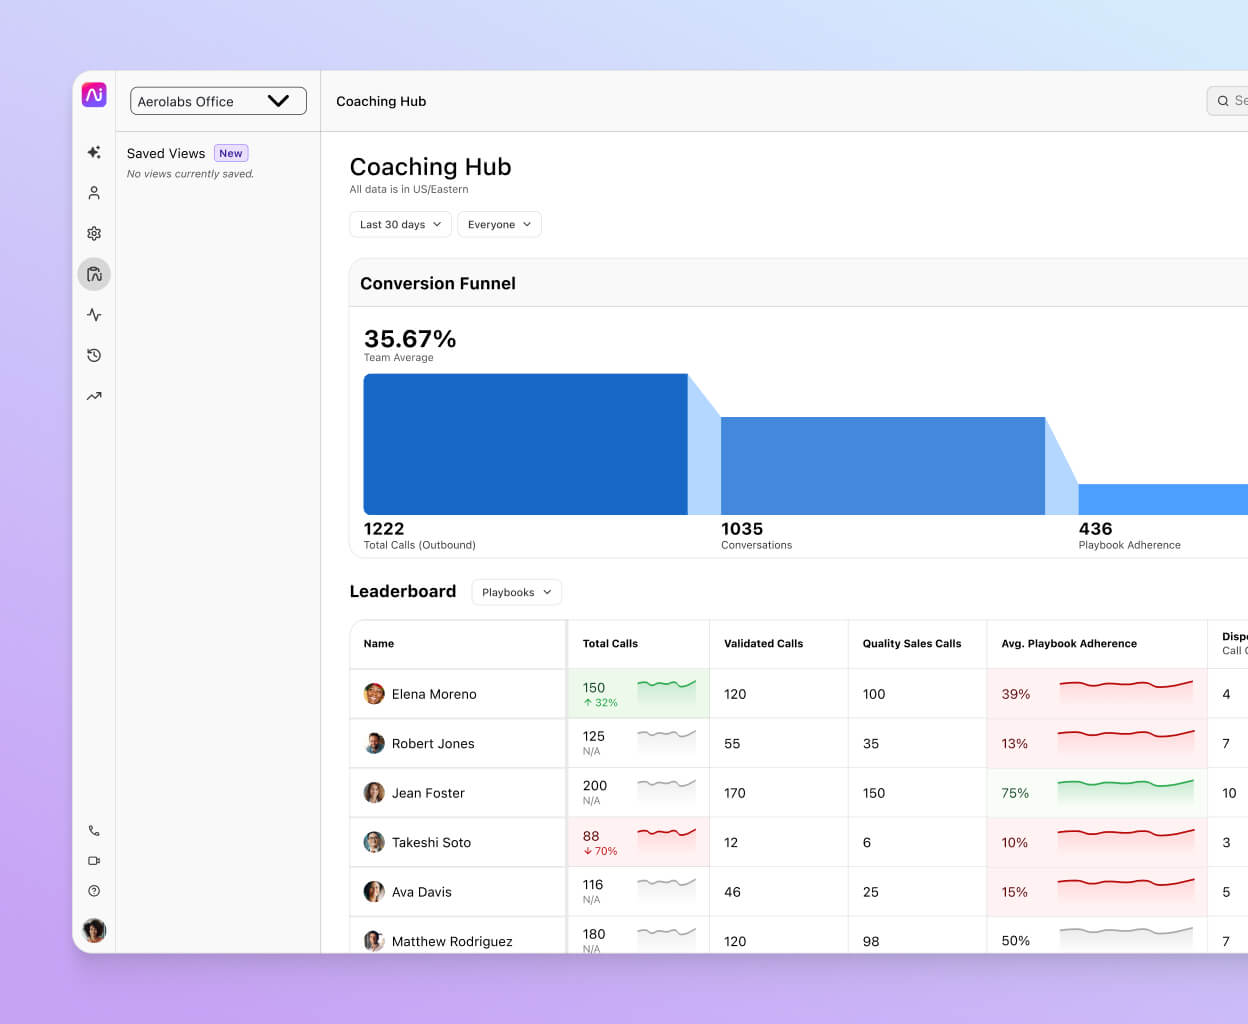The width and height of the screenshot is (1248, 1024).
Task: Open the contacts person icon in sidebar
Action: (94, 192)
